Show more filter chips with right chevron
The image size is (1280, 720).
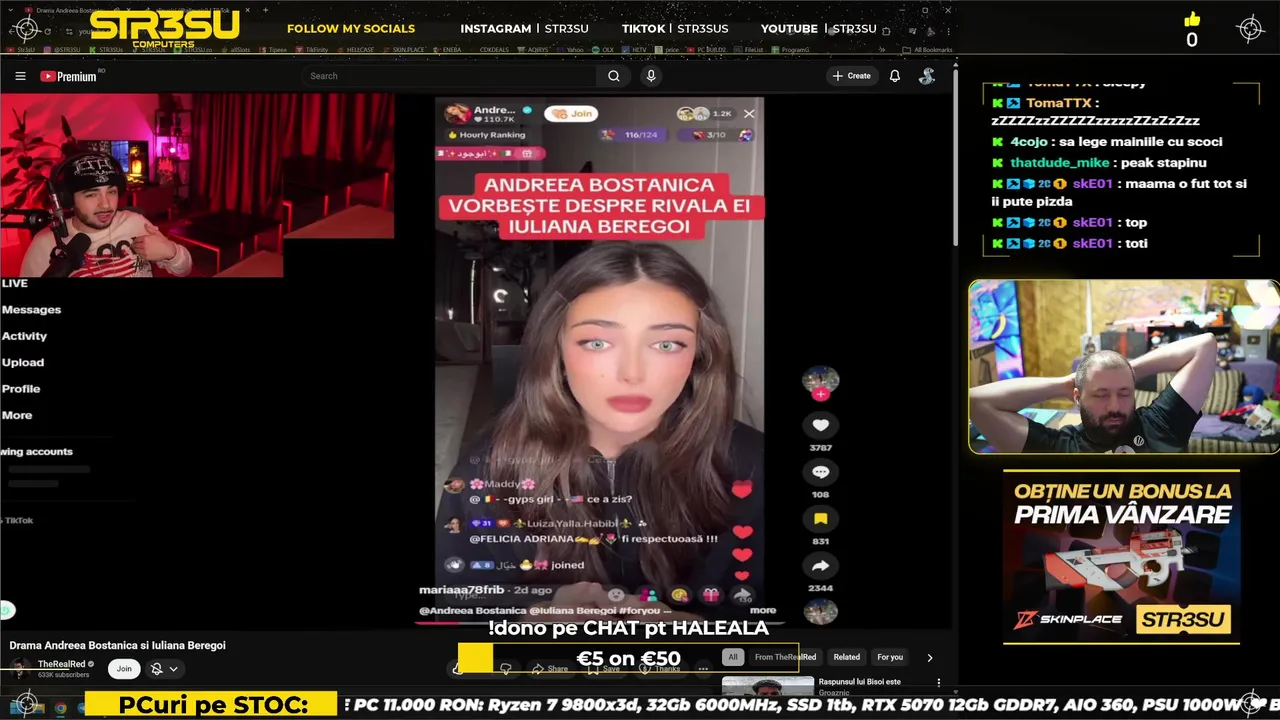[930, 657]
